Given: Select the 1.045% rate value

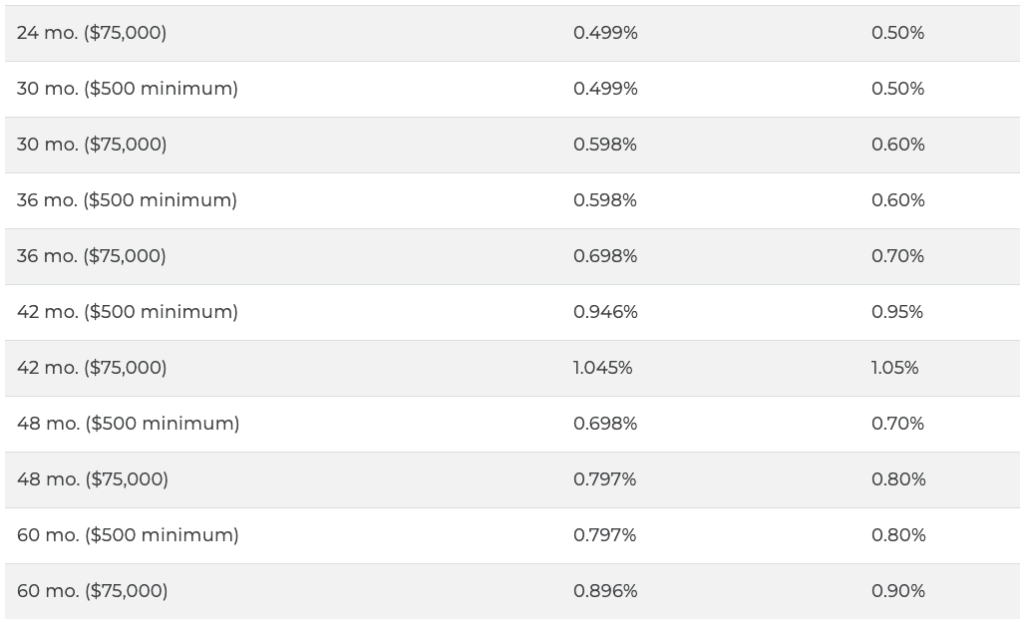Looking at the screenshot, I should click(603, 367).
